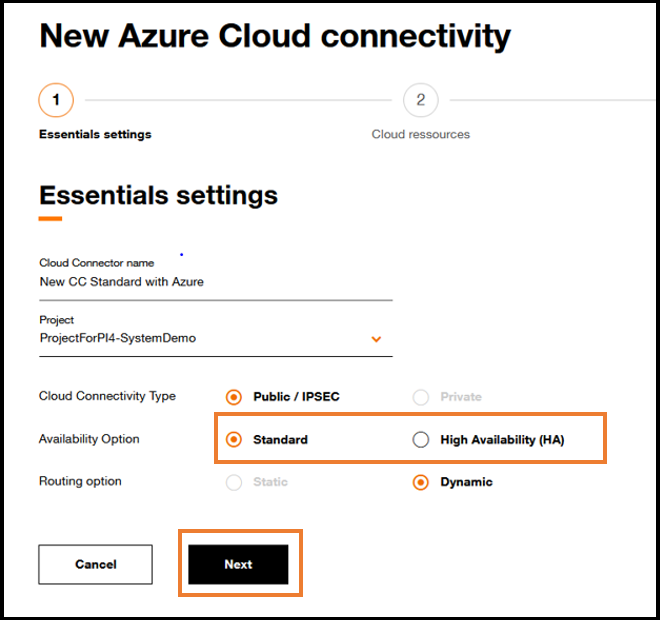
Task: Click the large Essentials settings section heading
Action: pyautogui.click(x=158, y=196)
